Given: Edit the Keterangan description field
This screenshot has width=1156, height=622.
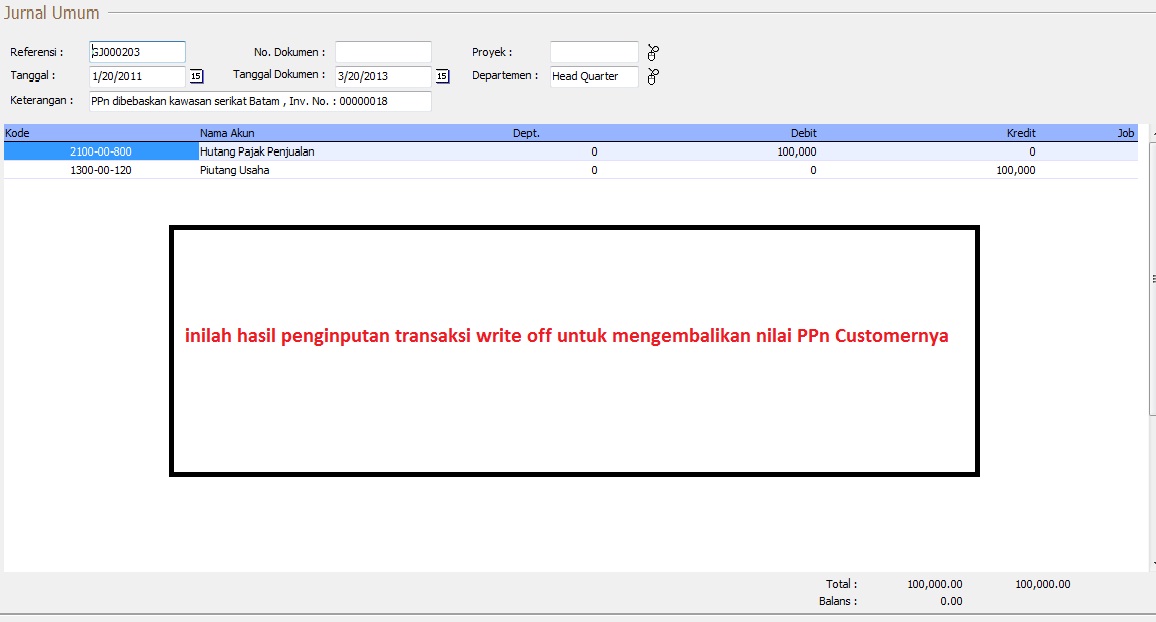Looking at the screenshot, I should coord(259,101).
